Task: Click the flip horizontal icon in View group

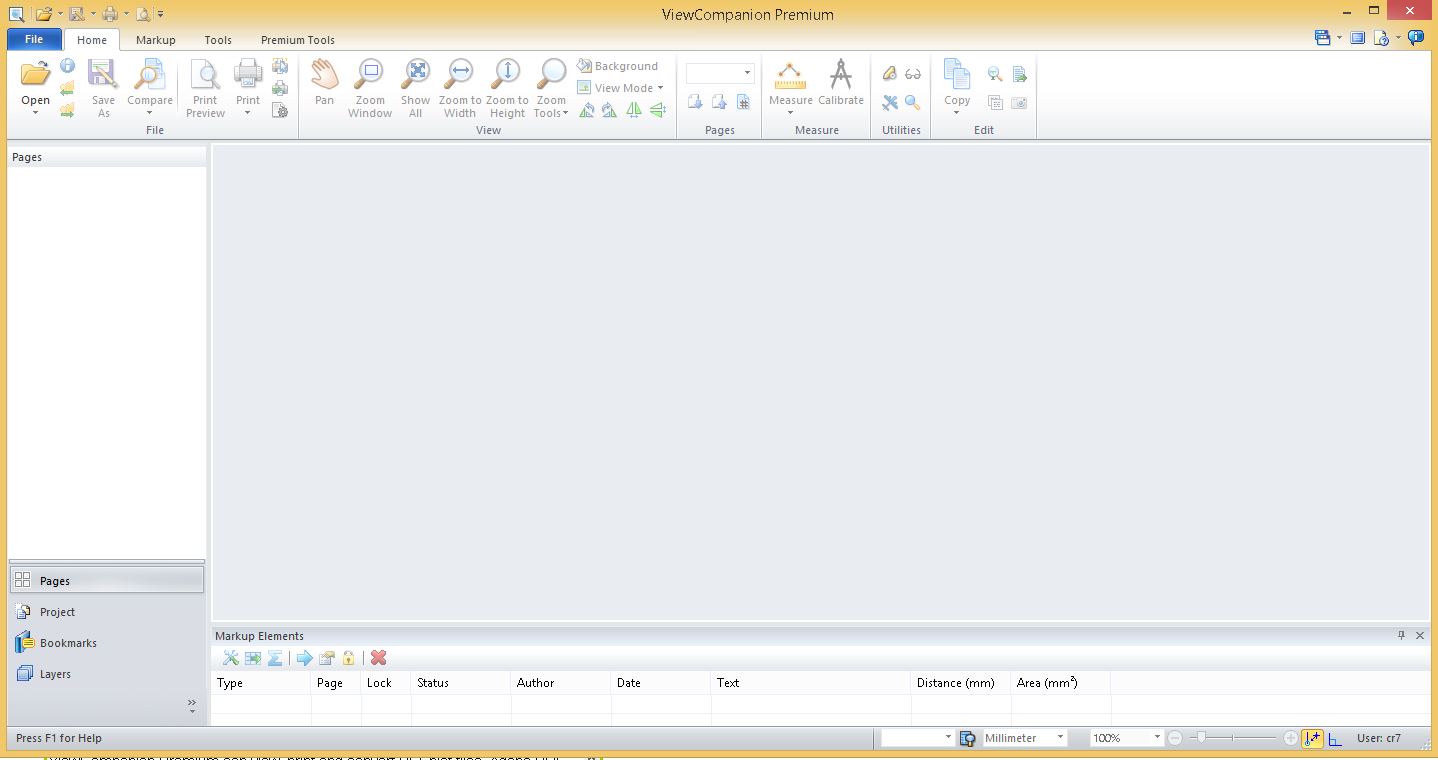Action: pyautogui.click(x=634, y=110)
